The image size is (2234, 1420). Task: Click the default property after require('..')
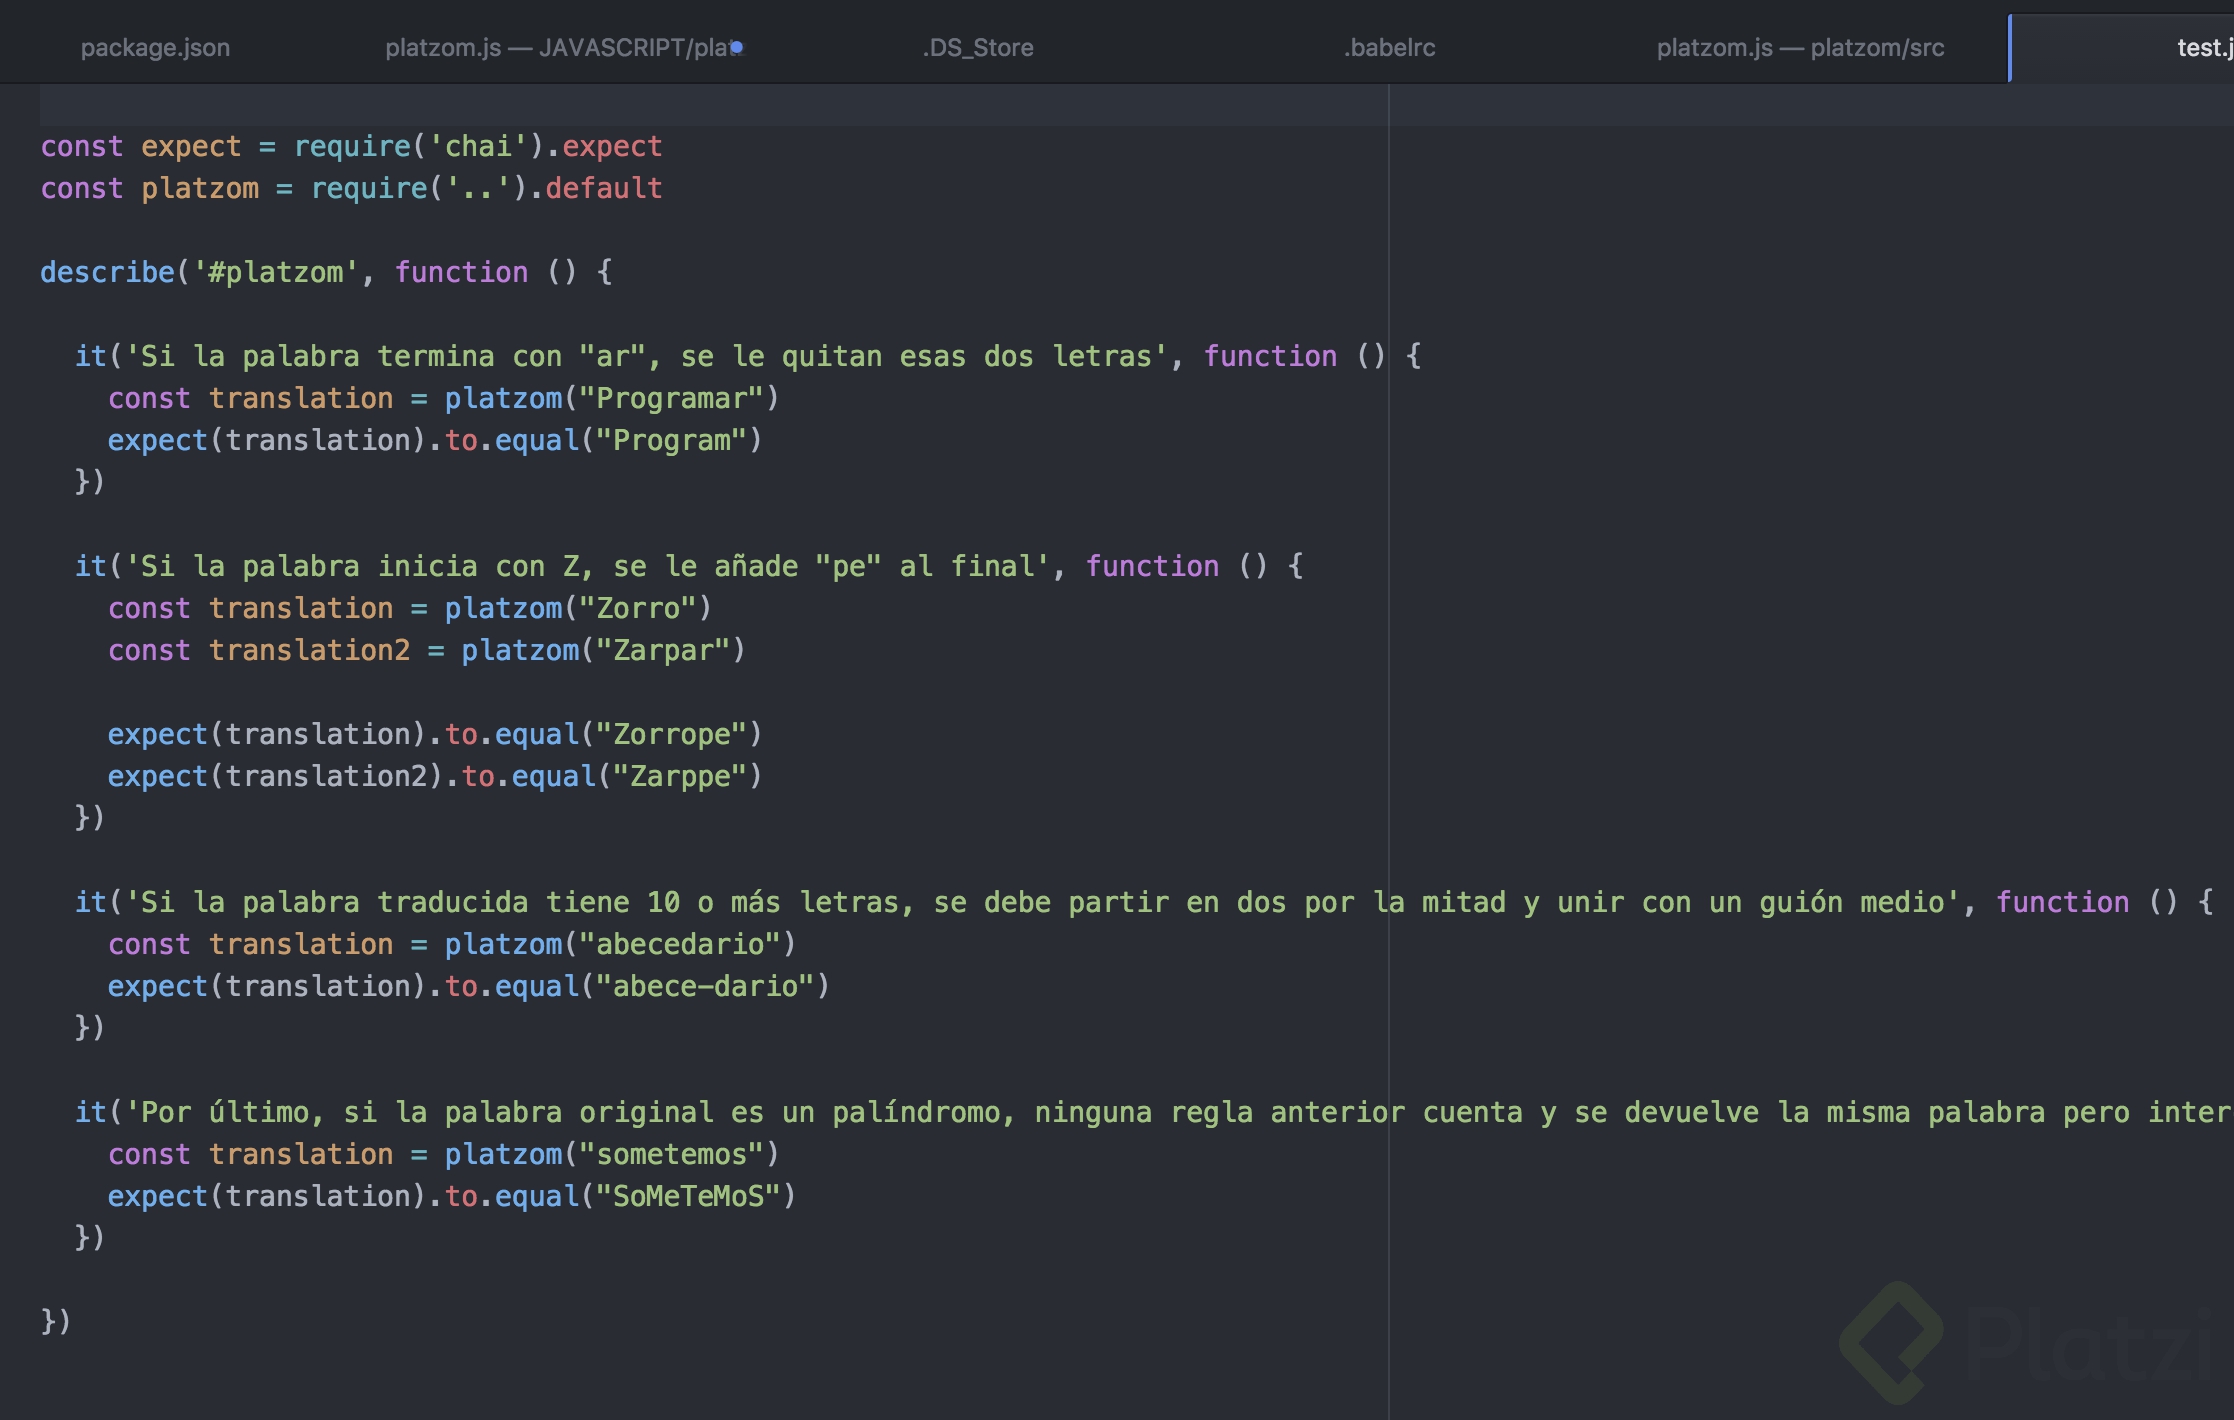[603, 188]
